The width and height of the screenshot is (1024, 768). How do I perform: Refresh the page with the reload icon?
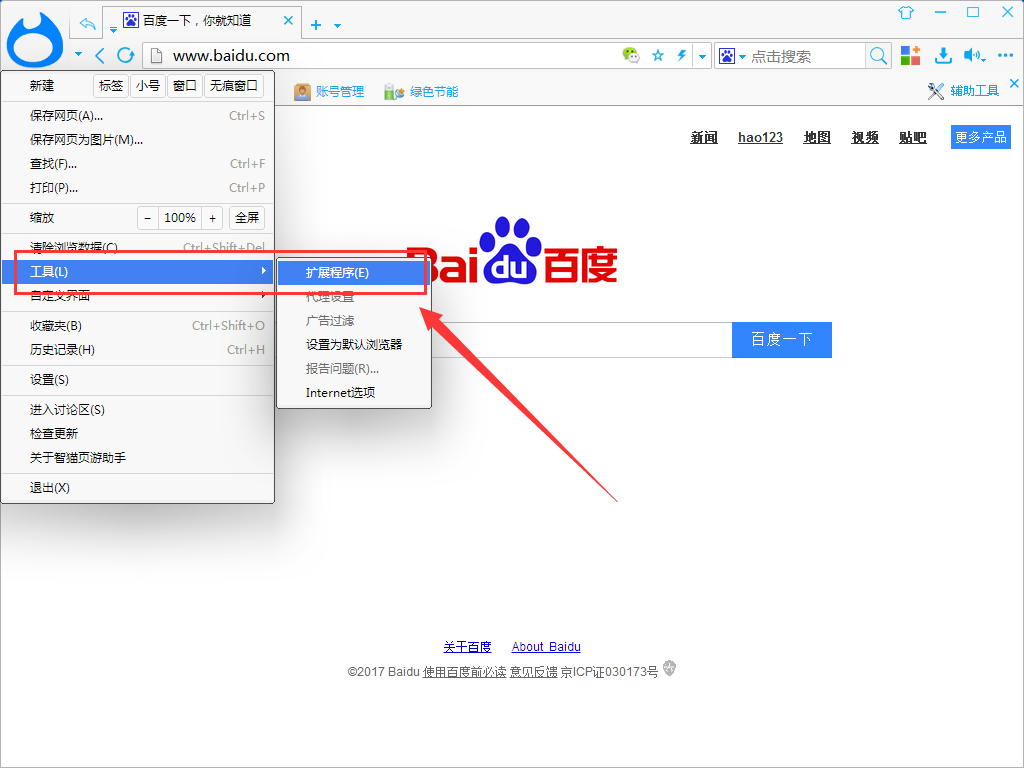point(125,57)
